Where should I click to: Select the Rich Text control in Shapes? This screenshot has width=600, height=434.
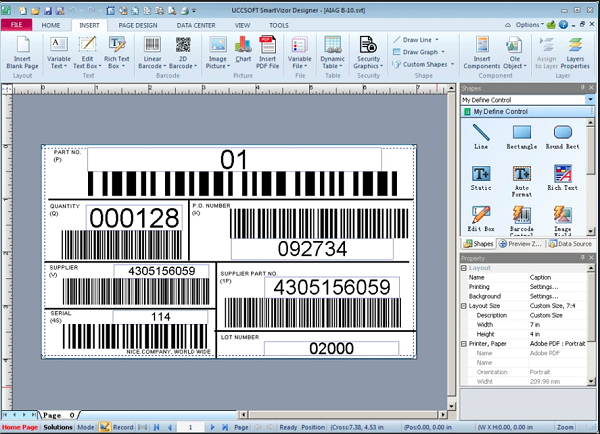tap(562, 178)
